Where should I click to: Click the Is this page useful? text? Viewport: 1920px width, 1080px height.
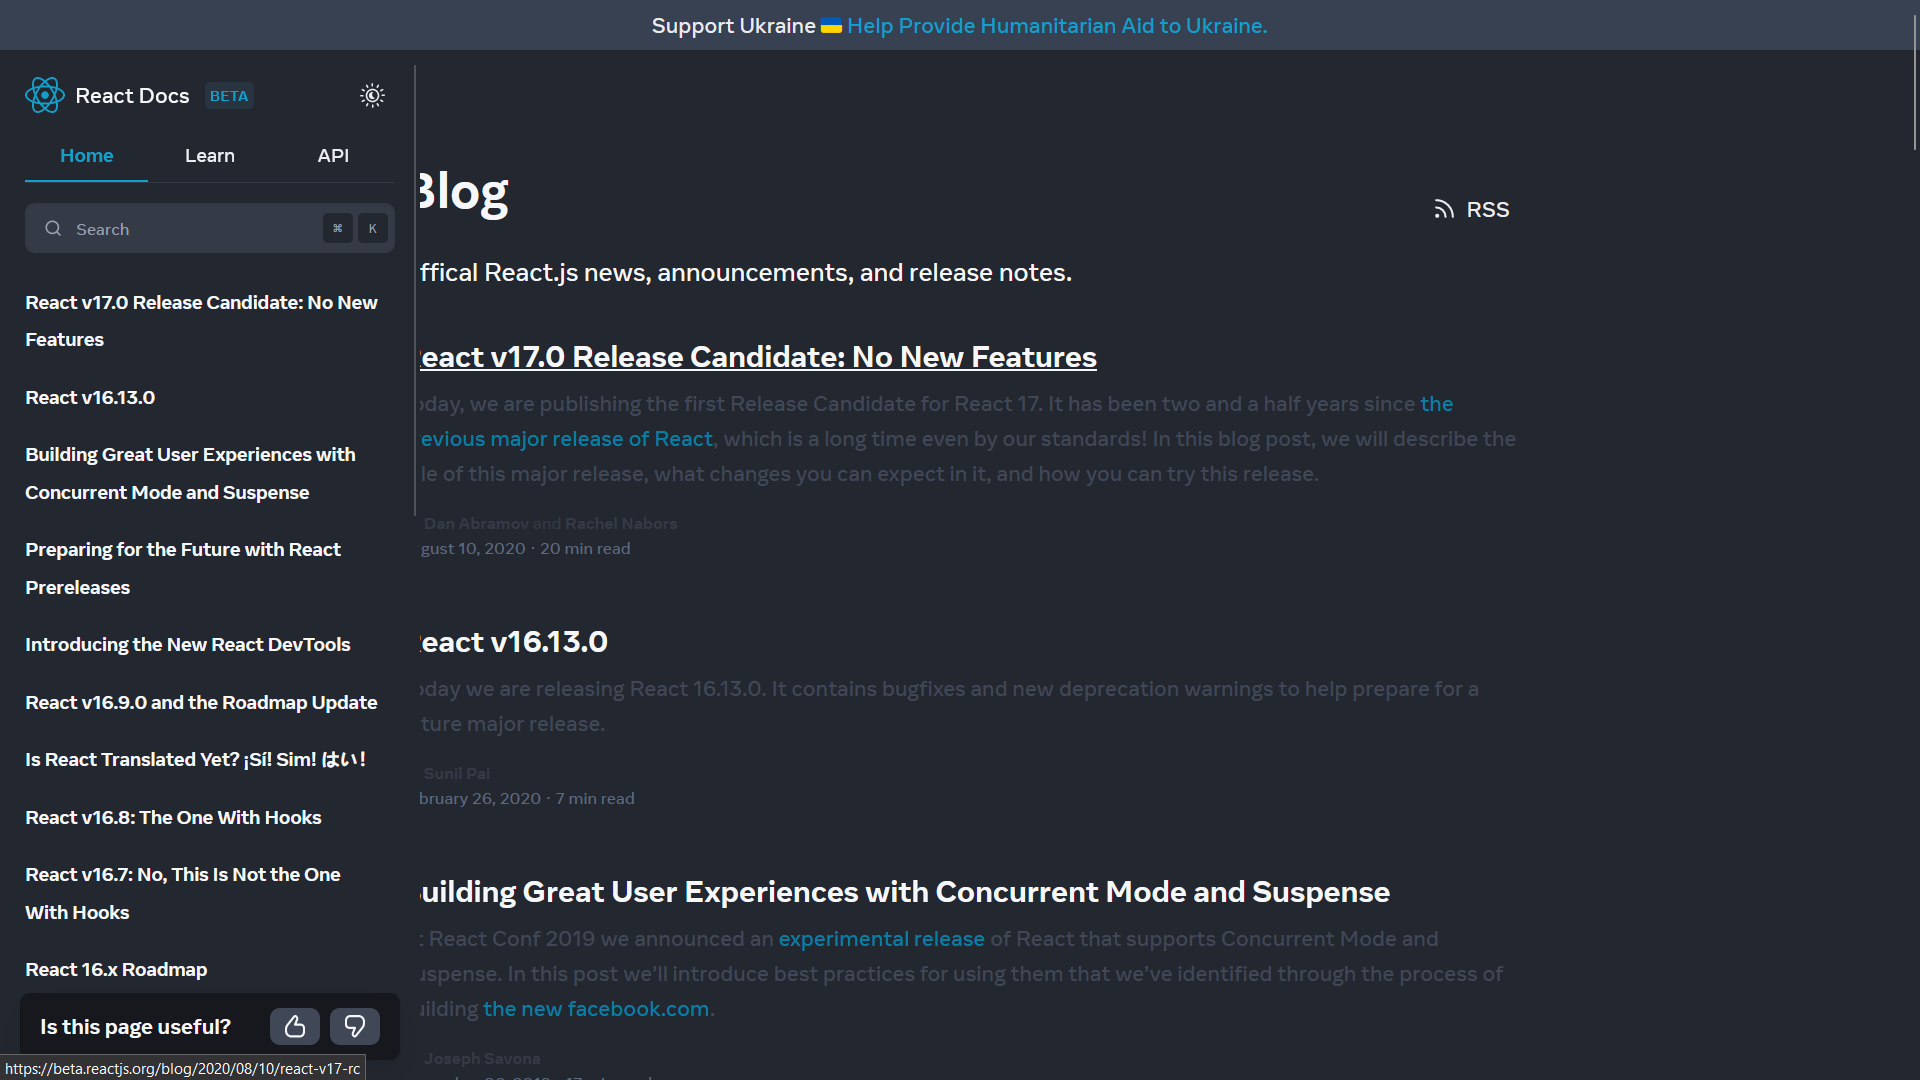pos(135,1026)
